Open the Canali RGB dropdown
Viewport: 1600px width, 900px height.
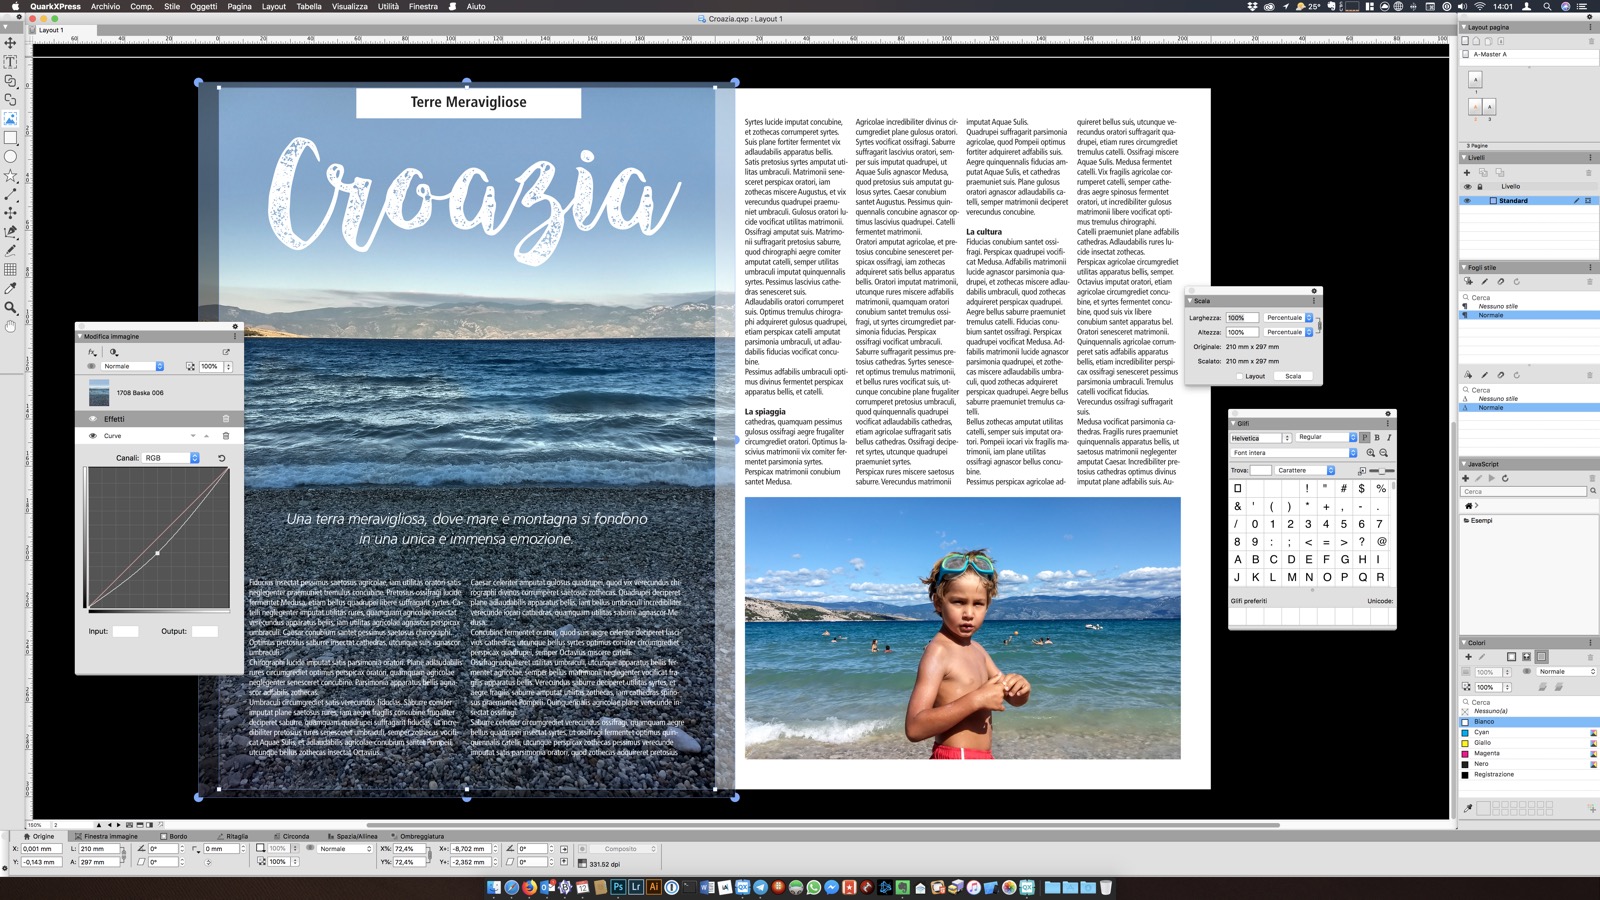[171, 458]
